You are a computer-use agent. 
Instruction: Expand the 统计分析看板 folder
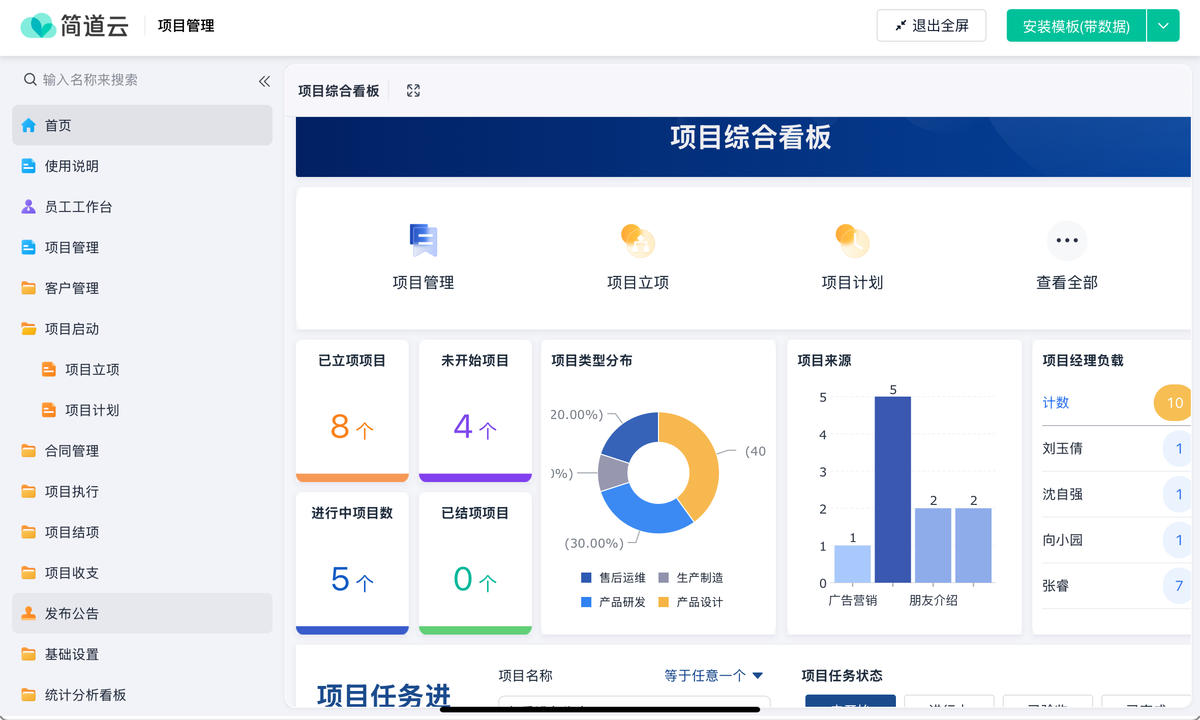142,695
